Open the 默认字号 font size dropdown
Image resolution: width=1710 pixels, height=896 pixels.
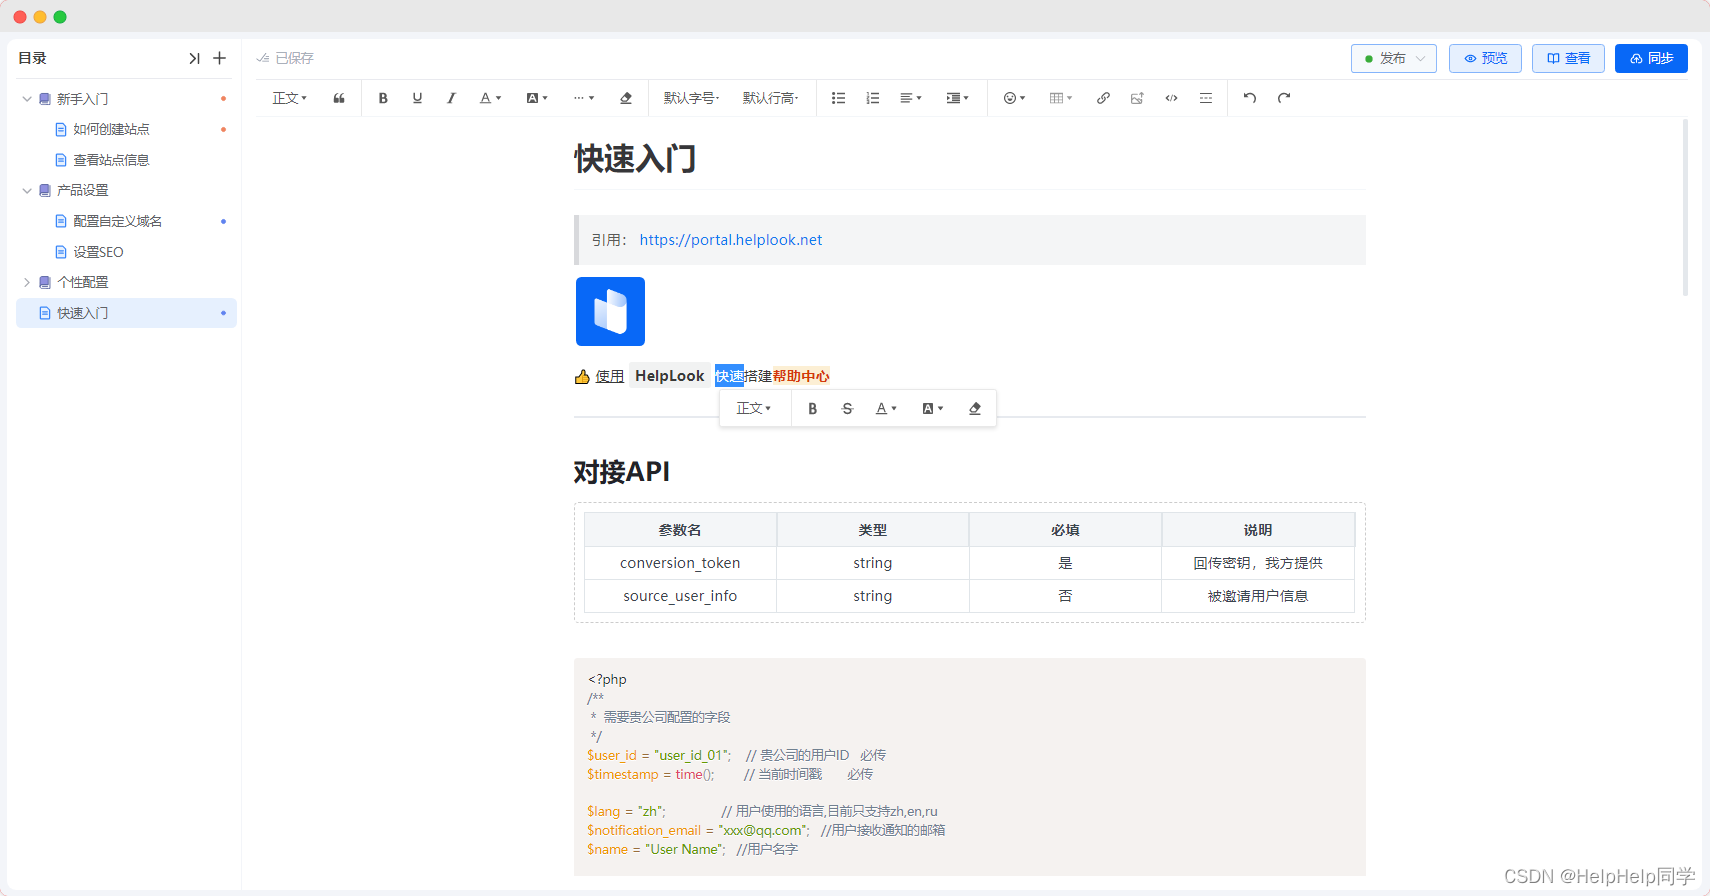click(691, 98)
